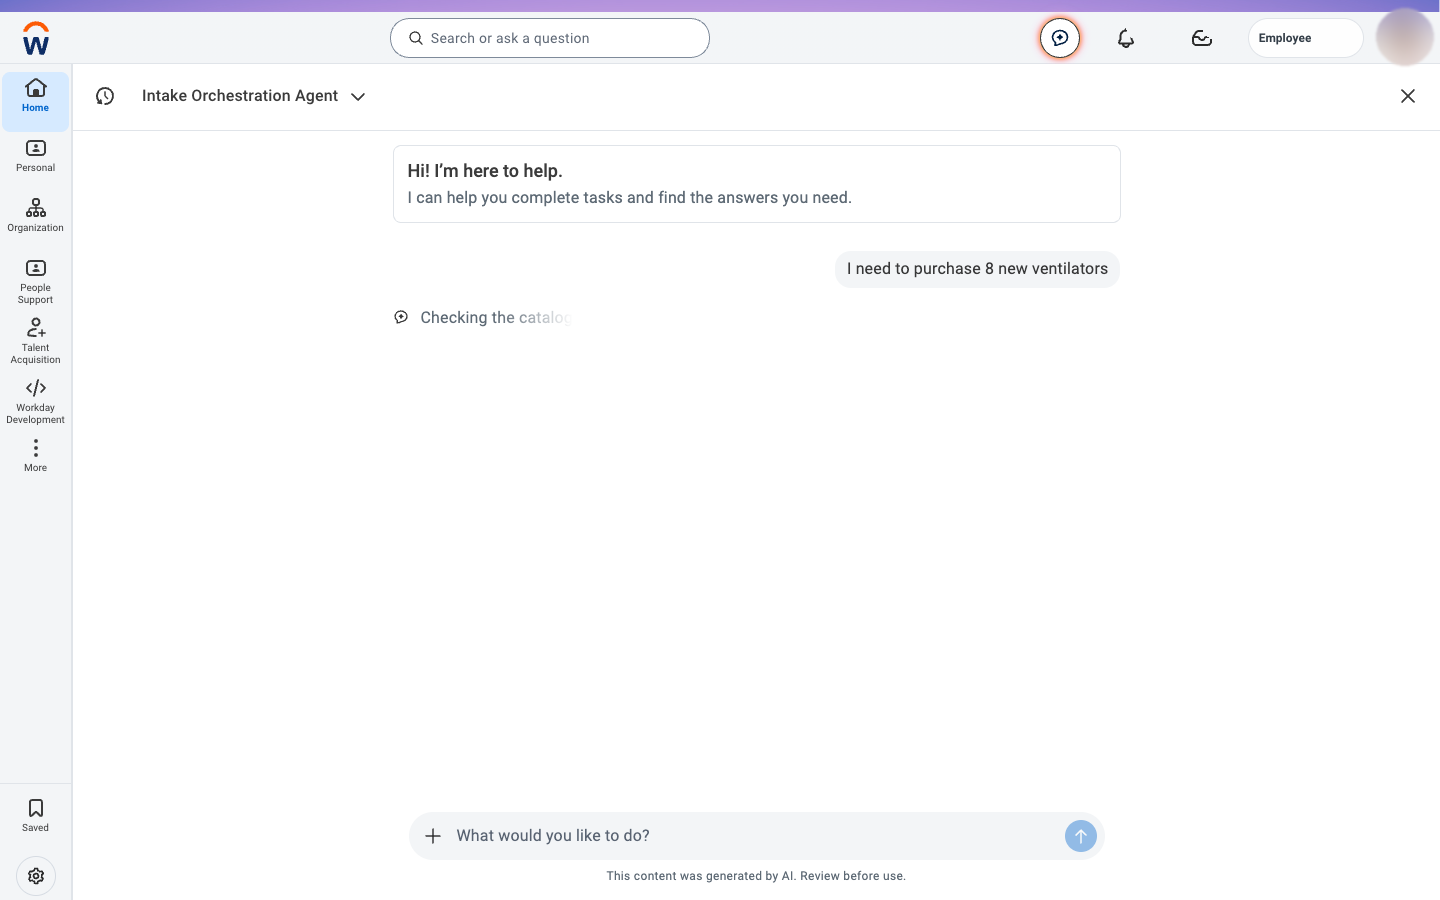Click the plus attachment icon
This screenshot has height=900, width=1440.
click(433, 836)
